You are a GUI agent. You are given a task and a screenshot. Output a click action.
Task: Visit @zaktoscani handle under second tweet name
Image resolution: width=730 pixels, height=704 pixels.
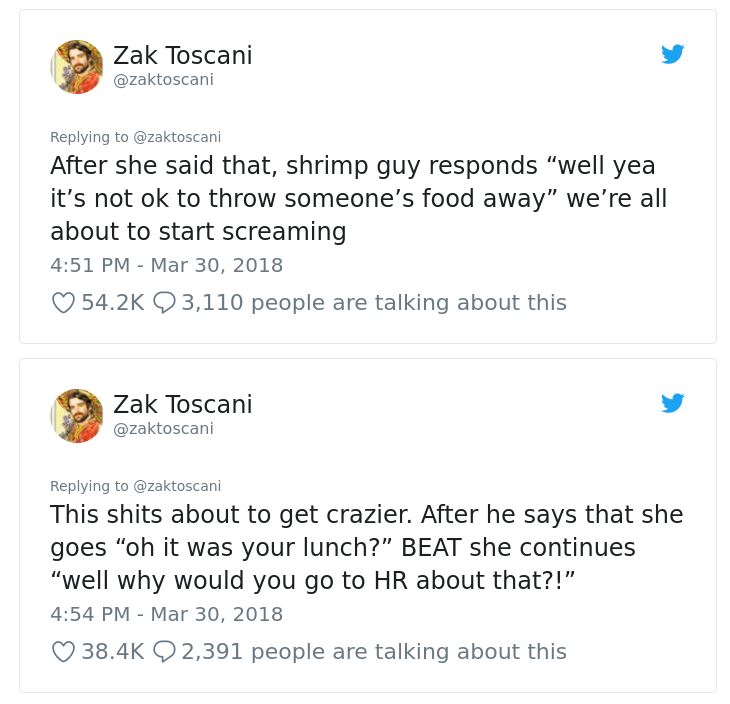pyautogui.click(x=163, y=428)
